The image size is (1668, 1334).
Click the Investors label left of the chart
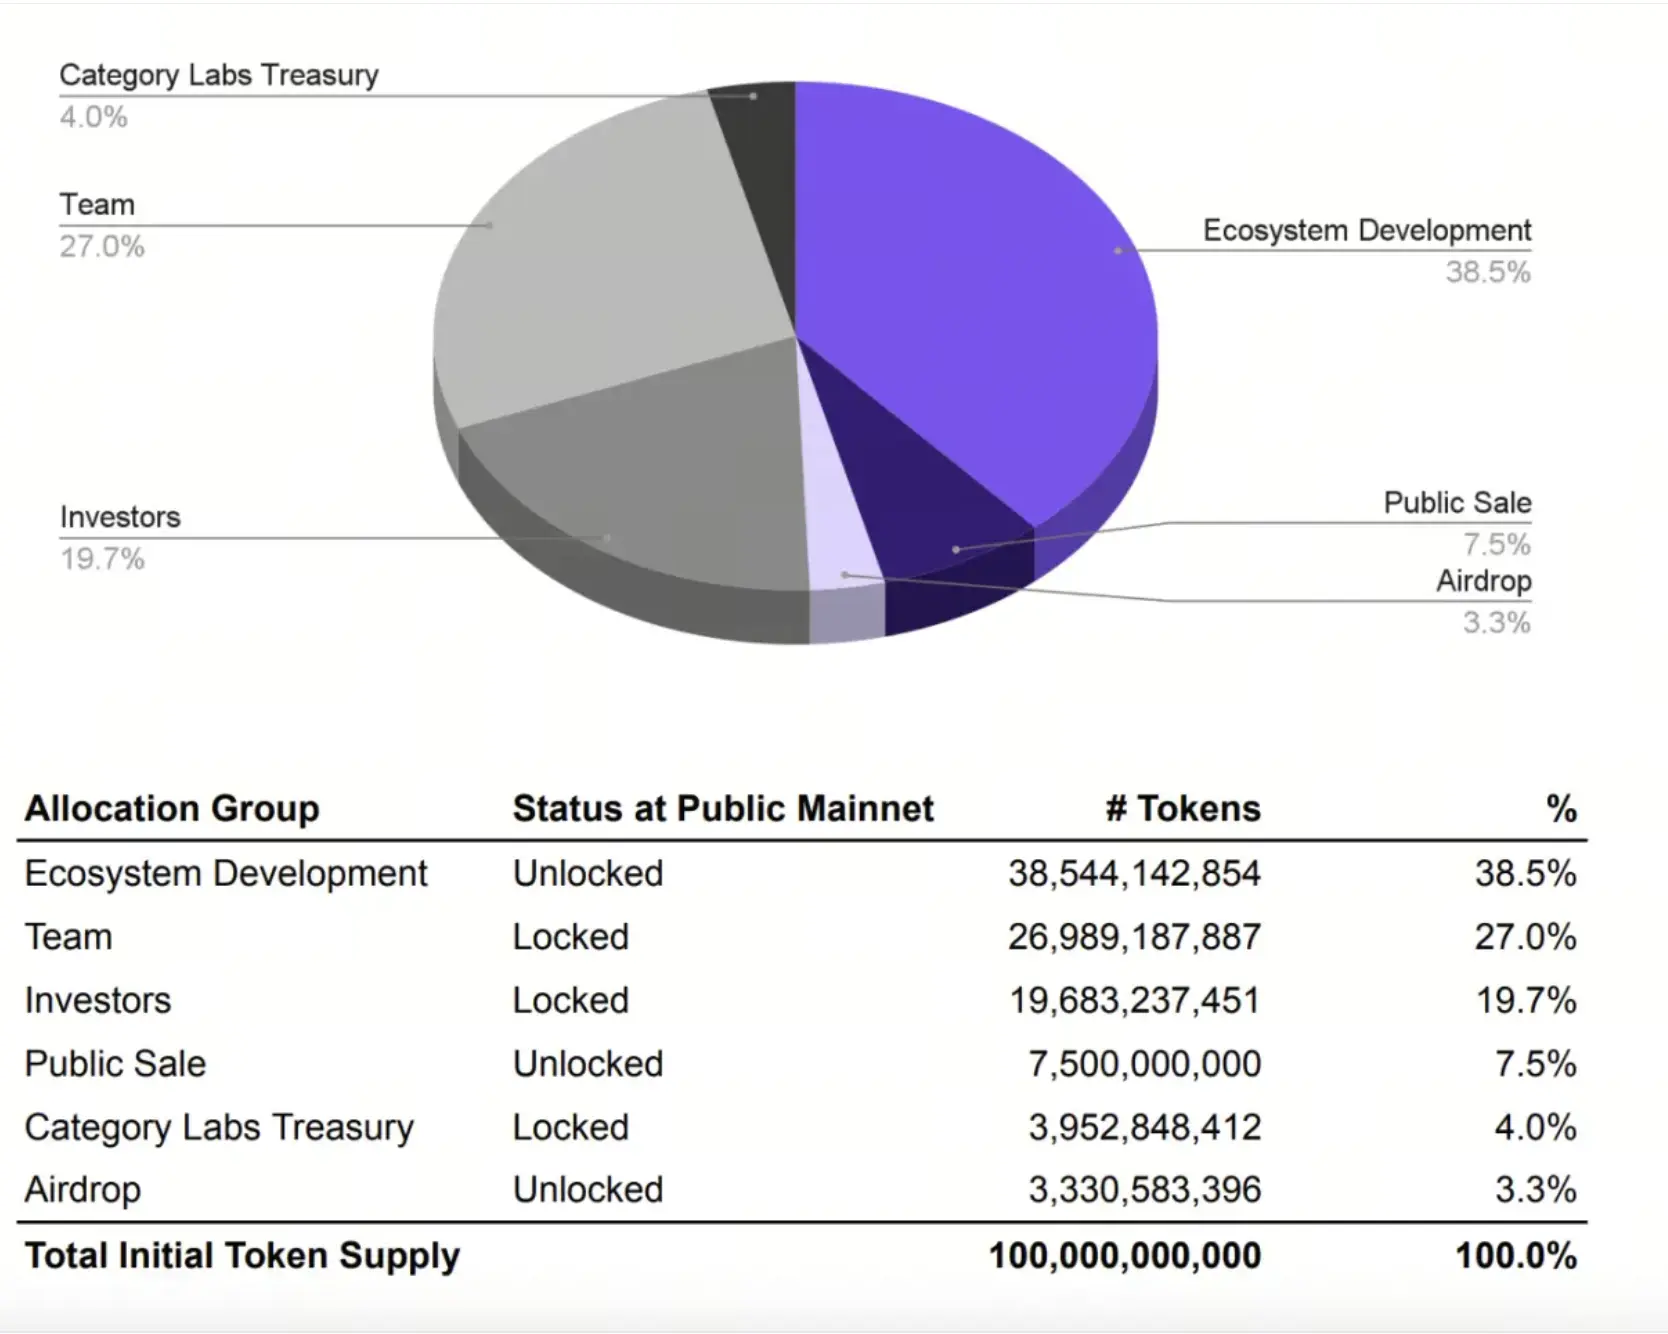point(120,517)
